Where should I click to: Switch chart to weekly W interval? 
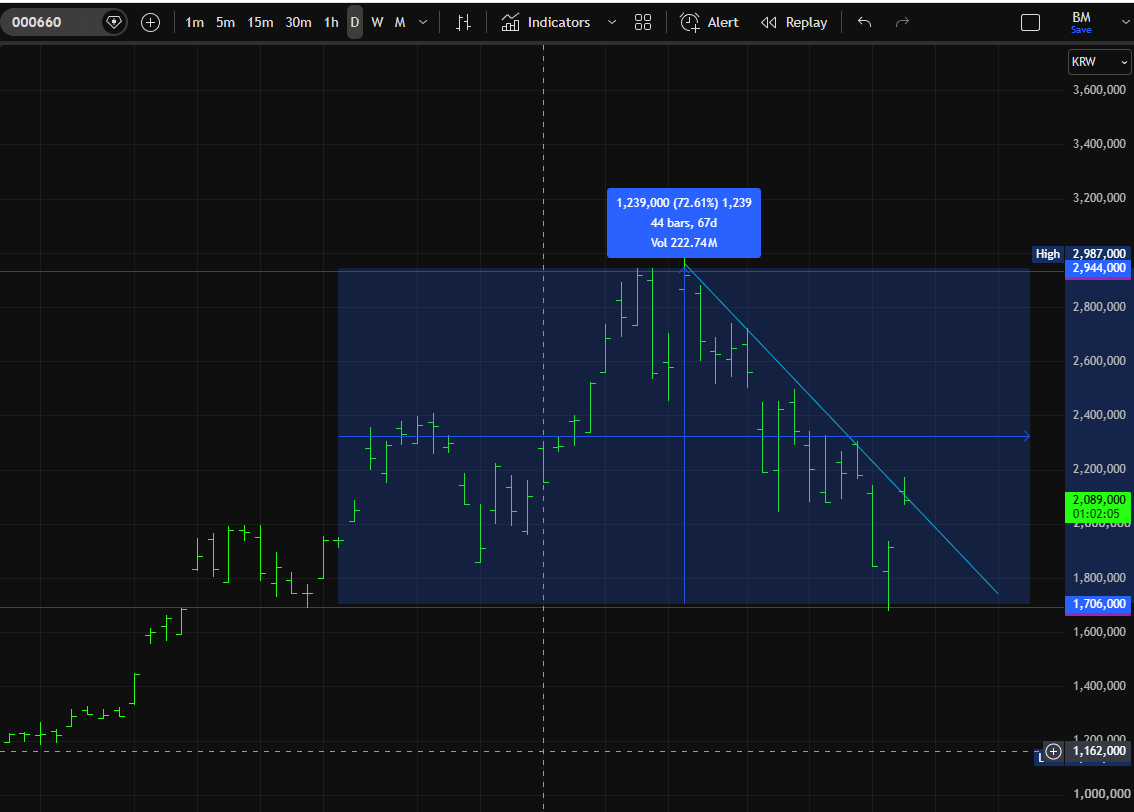click(378, 22)
